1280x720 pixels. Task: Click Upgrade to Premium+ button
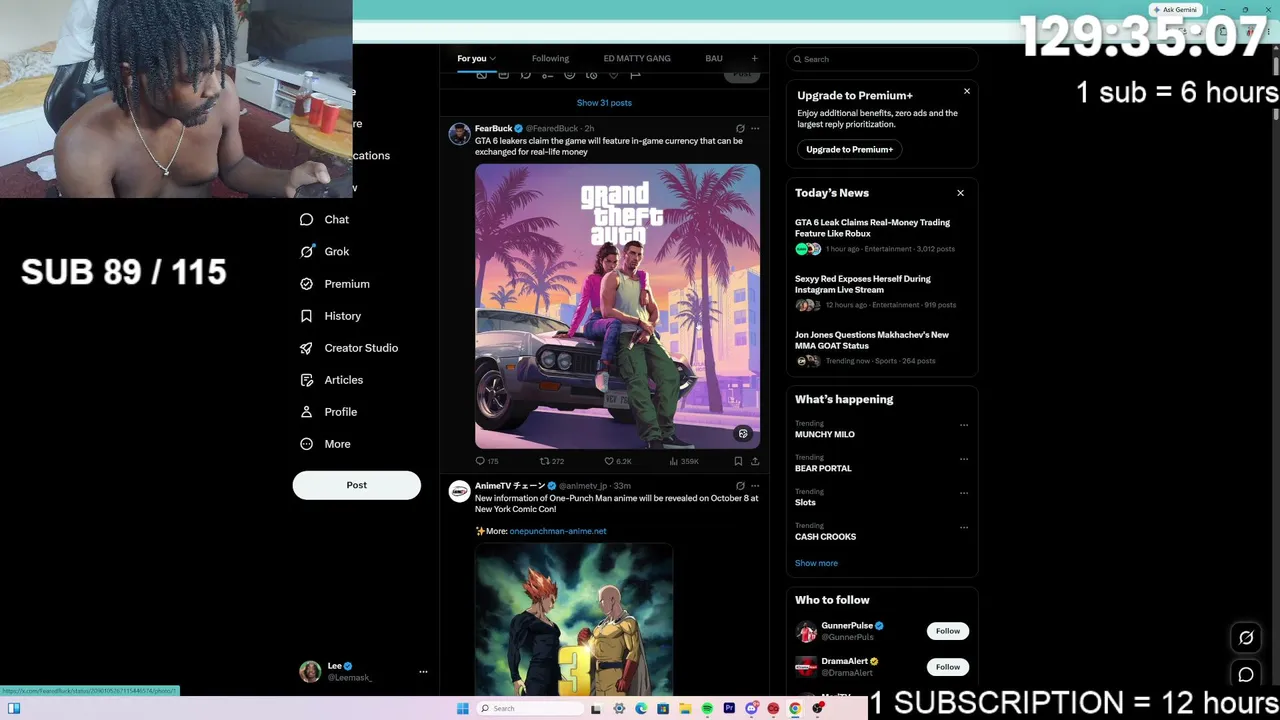pos(850,149)
